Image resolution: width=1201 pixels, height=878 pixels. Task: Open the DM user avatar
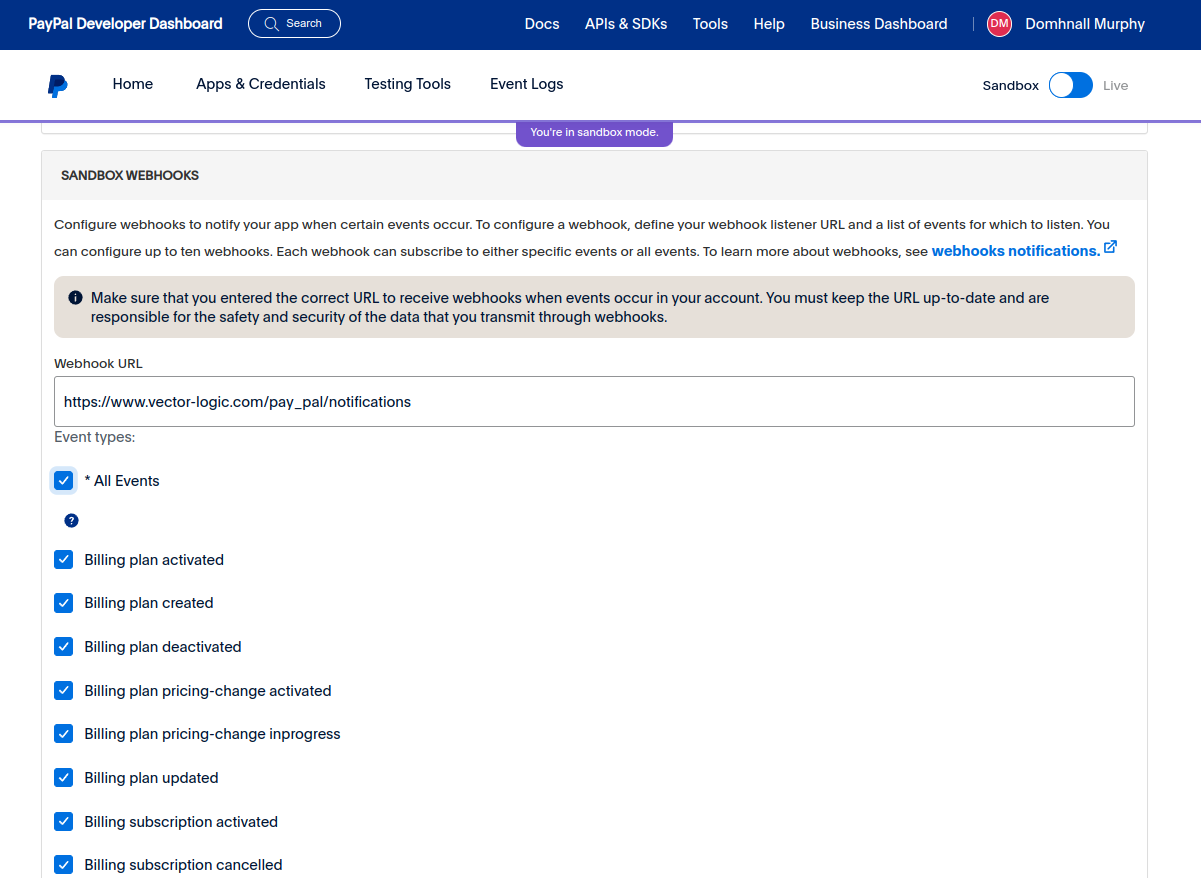click(999, 24)
